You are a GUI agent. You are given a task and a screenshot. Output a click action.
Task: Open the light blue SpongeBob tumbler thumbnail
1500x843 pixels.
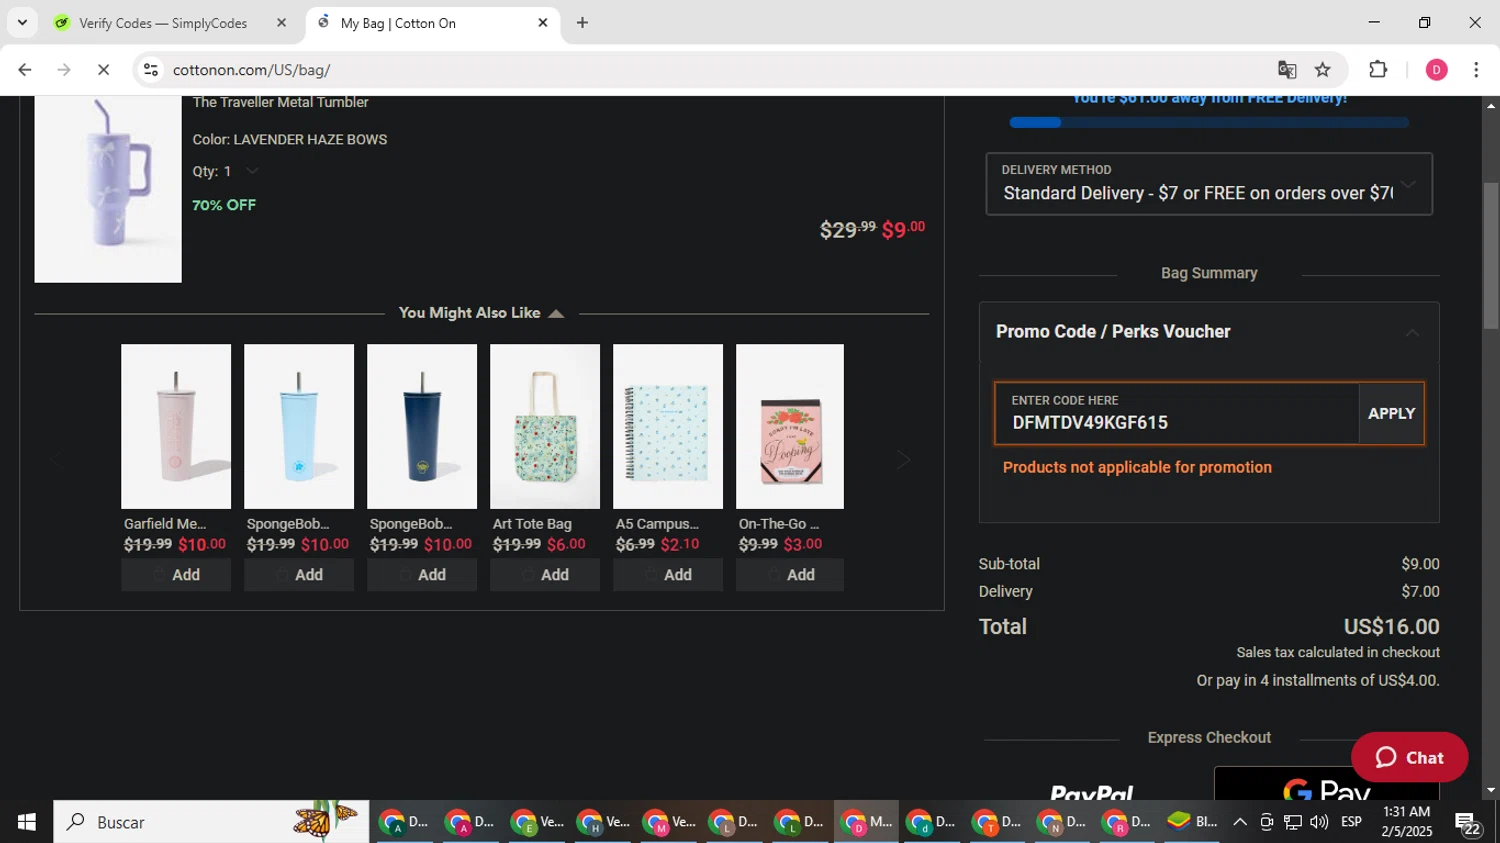[x=299, y=427]
